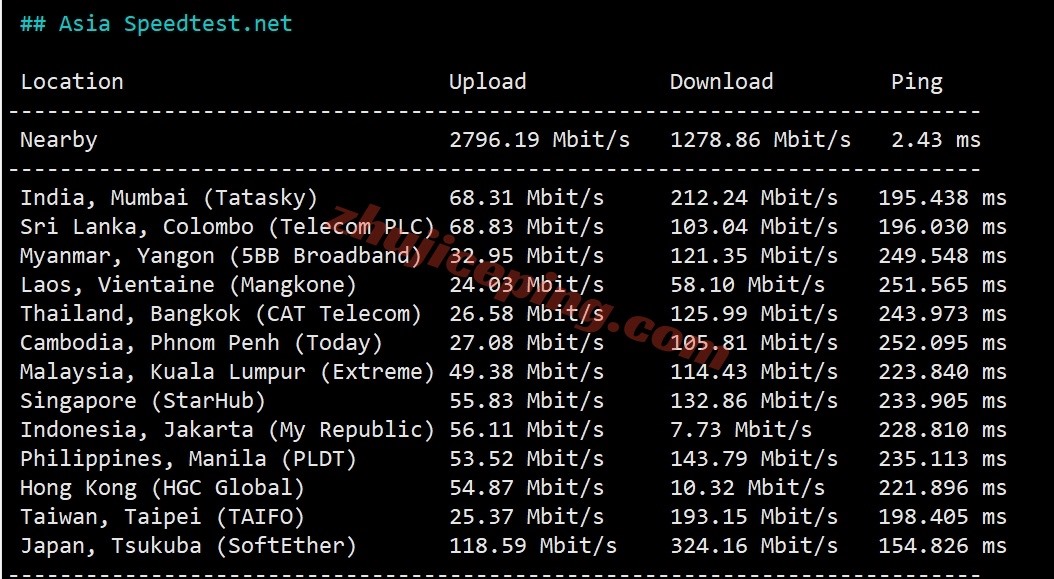Click the Nearby 2796.19 Mbit/s upload value

[539, 140]
